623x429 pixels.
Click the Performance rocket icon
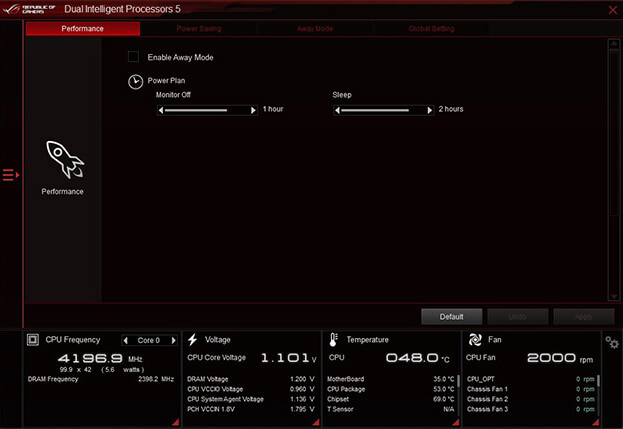click(65, 159)
